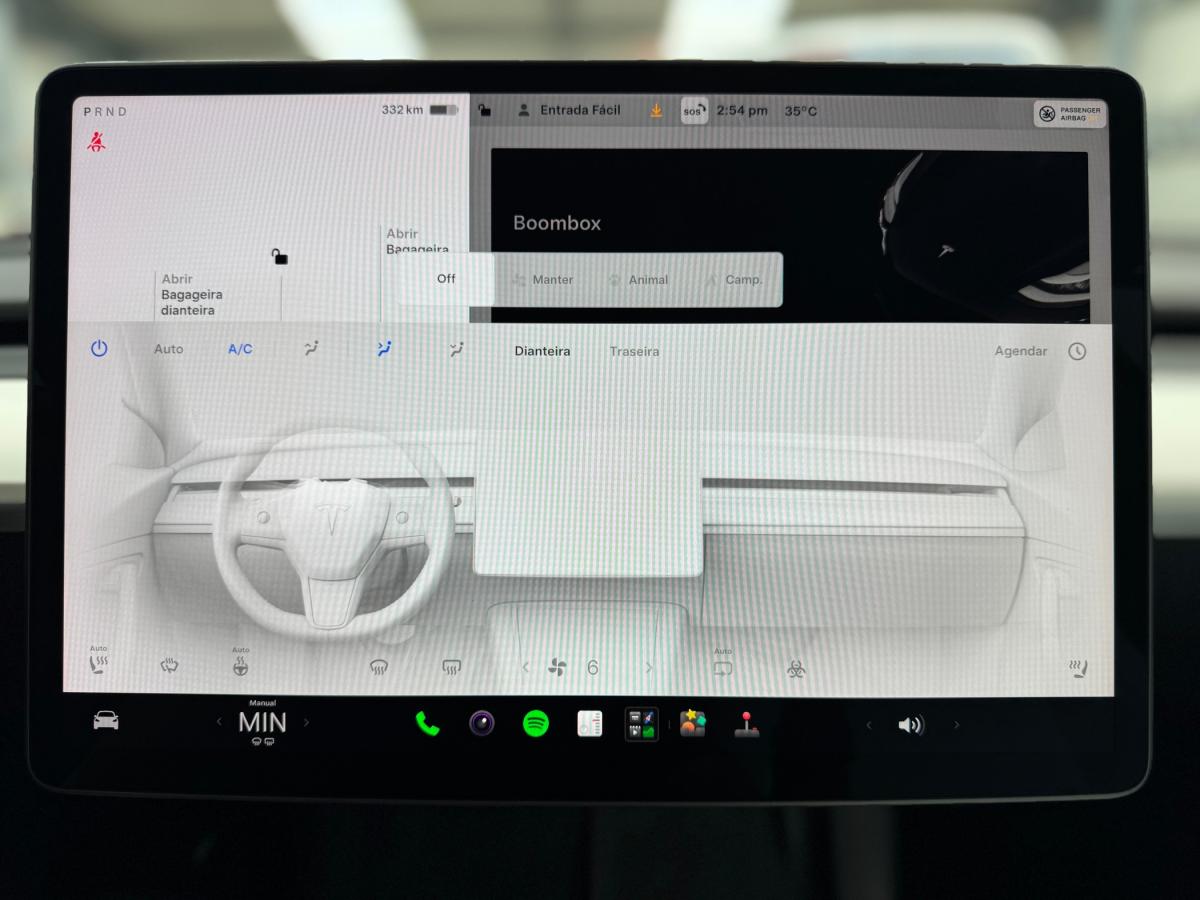Select the blue highlighted middle airflow icon
The image size is (1200, 900).
[x=384, y=349]
